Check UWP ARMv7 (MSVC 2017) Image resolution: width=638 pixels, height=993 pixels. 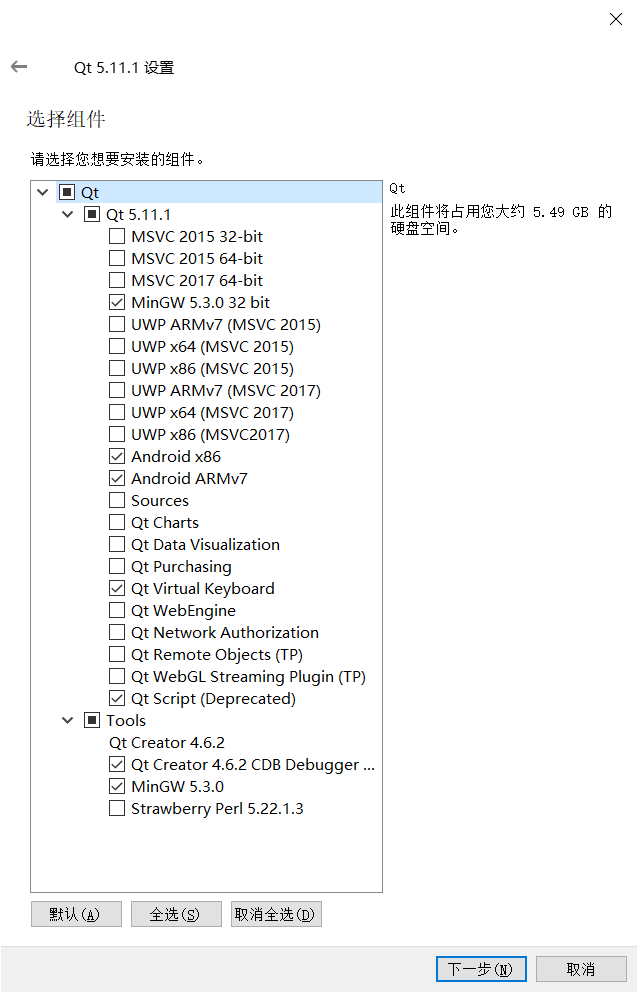pyautogui.click(x=117, y=391)
